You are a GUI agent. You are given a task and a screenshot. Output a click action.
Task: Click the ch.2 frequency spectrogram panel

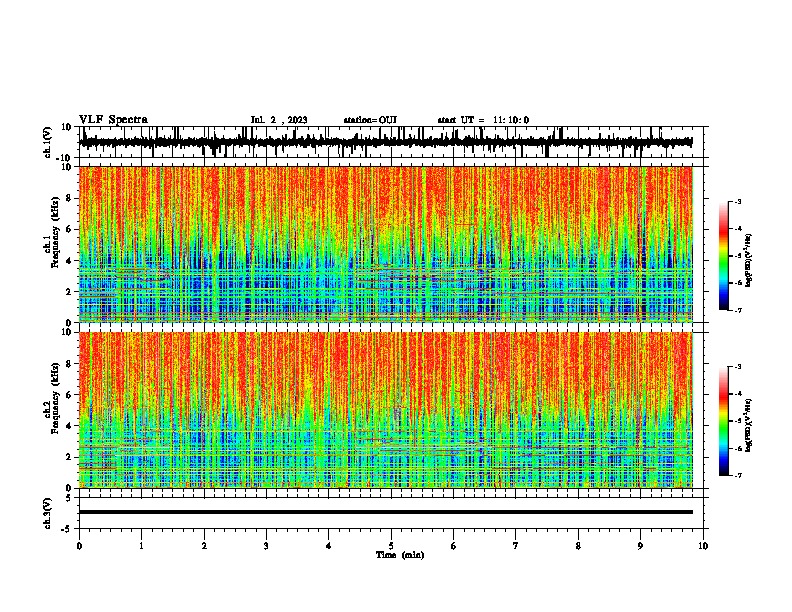coord(386,410)
